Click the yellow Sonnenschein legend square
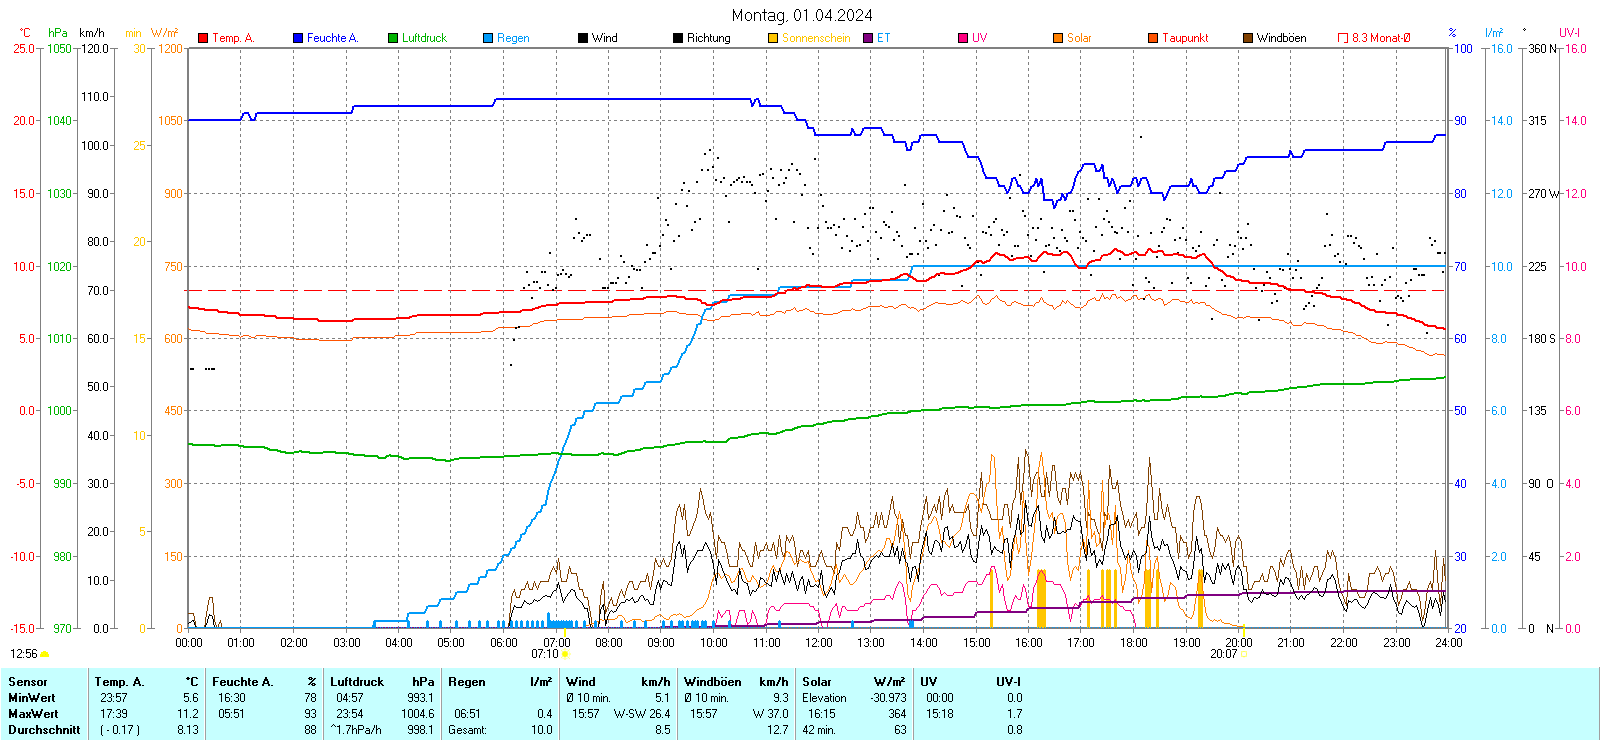This screenshot has height=740, width=1600. pyautogui.click(x=773, y=38)
